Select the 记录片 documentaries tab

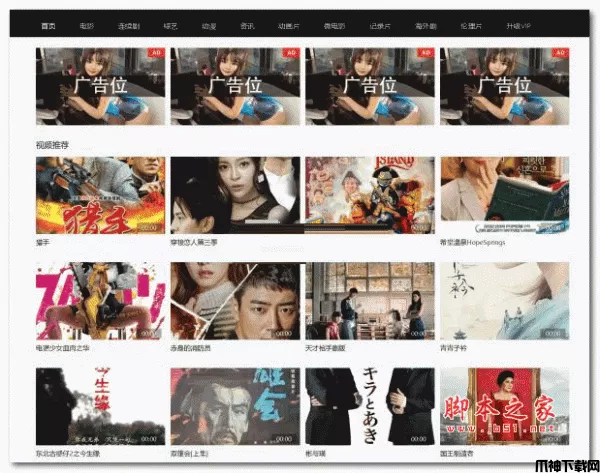pyautogui.click(x=380, y=26)
